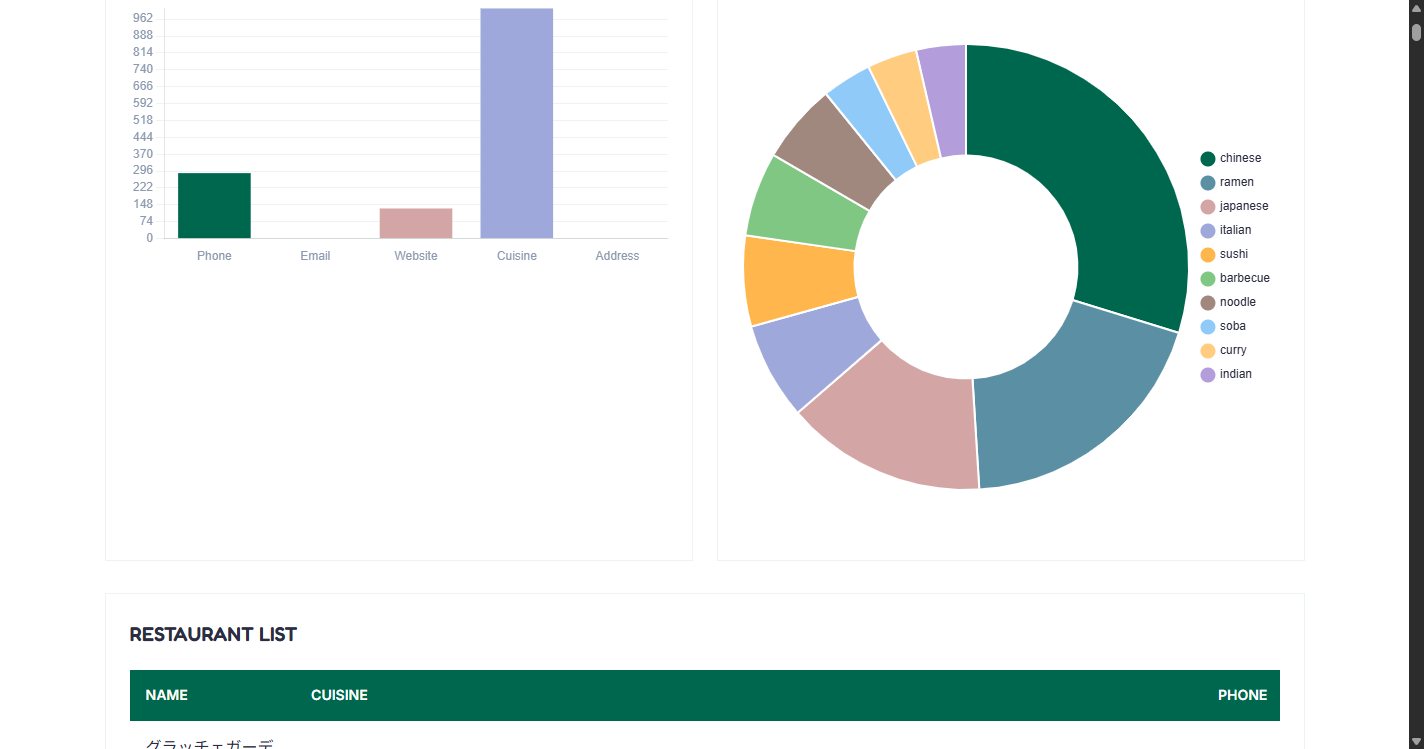Sort by the CUISINE column header

click(x=339, y=695)
